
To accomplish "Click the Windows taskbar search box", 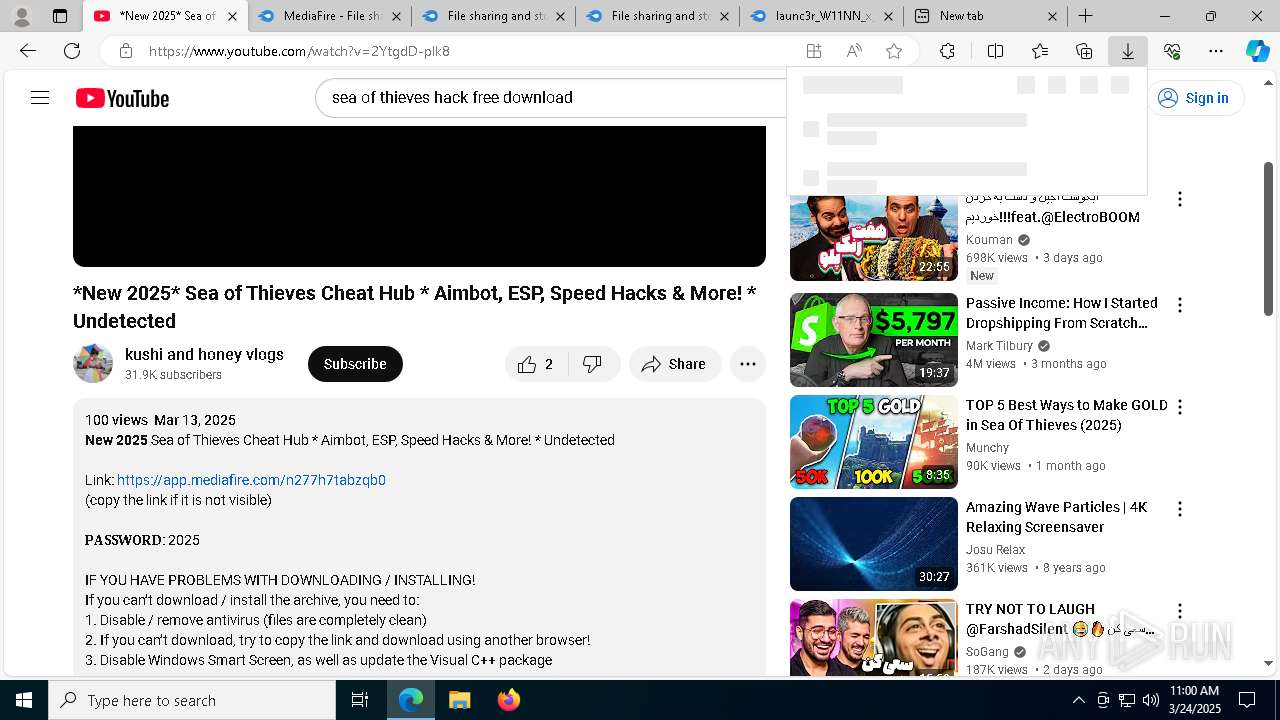I will click(x=192, y=700).
